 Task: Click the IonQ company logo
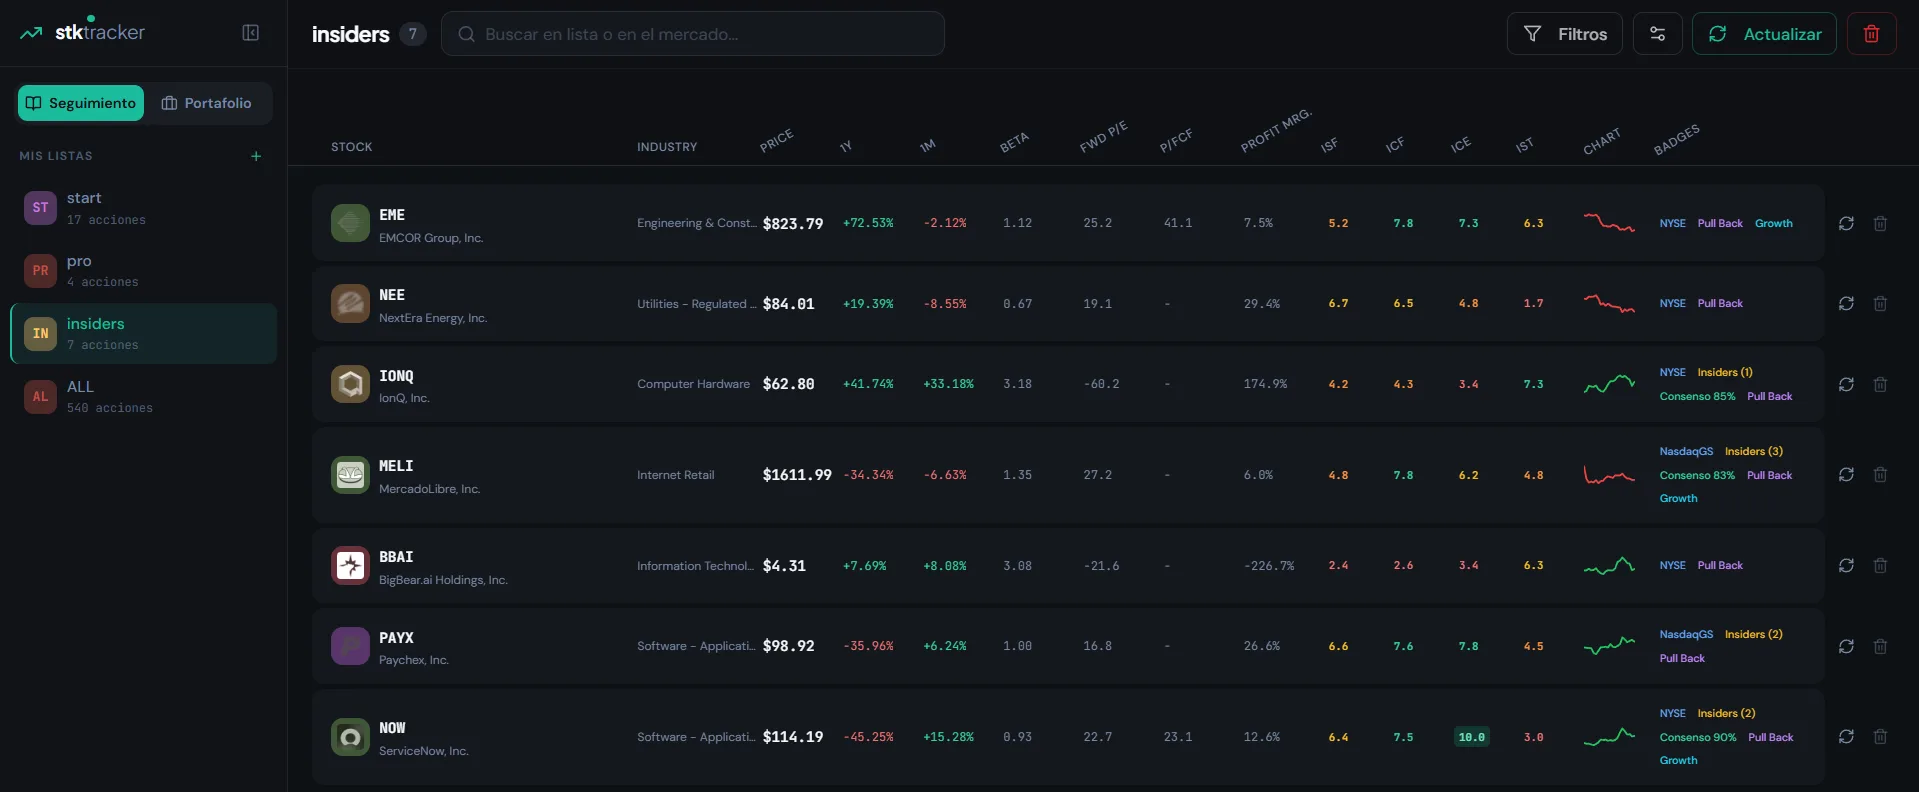tap(350, 384)
